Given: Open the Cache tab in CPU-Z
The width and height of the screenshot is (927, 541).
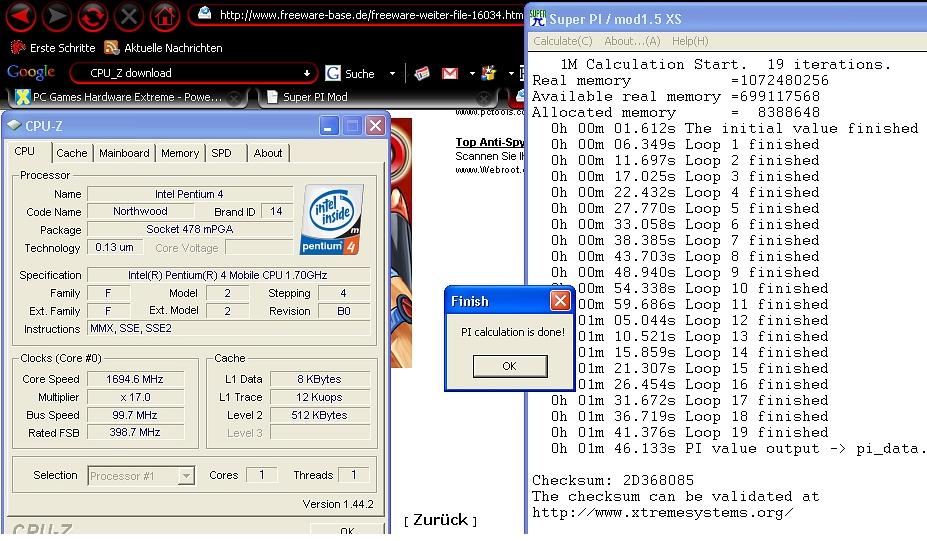Looking at the screenshot, I should (x=72, y=153).
